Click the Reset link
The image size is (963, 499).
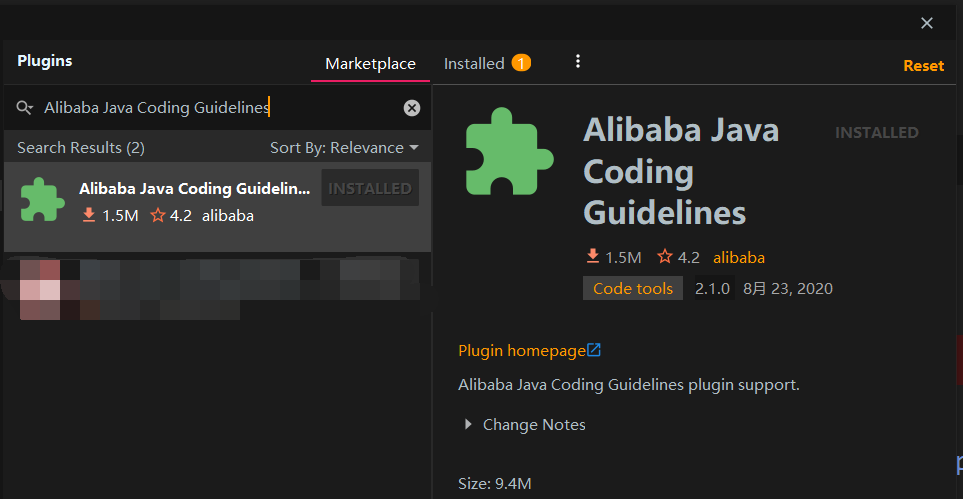click(x=923, y=66)
